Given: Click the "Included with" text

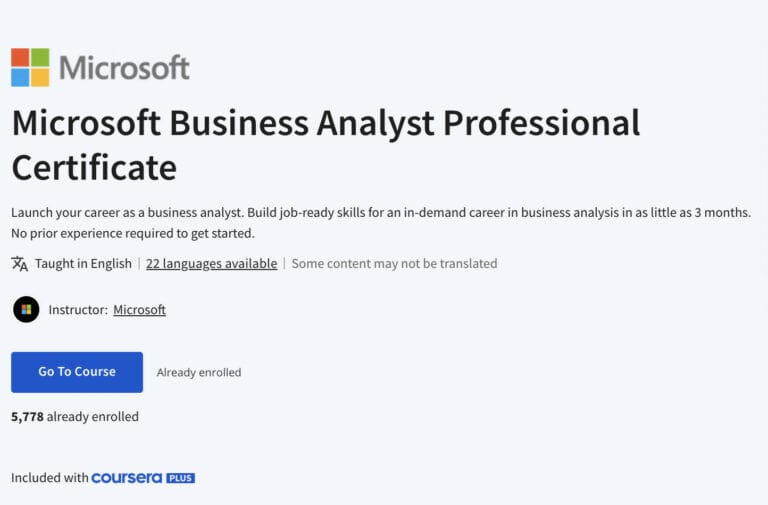Looking at the screenshot, I should (50, 478).
